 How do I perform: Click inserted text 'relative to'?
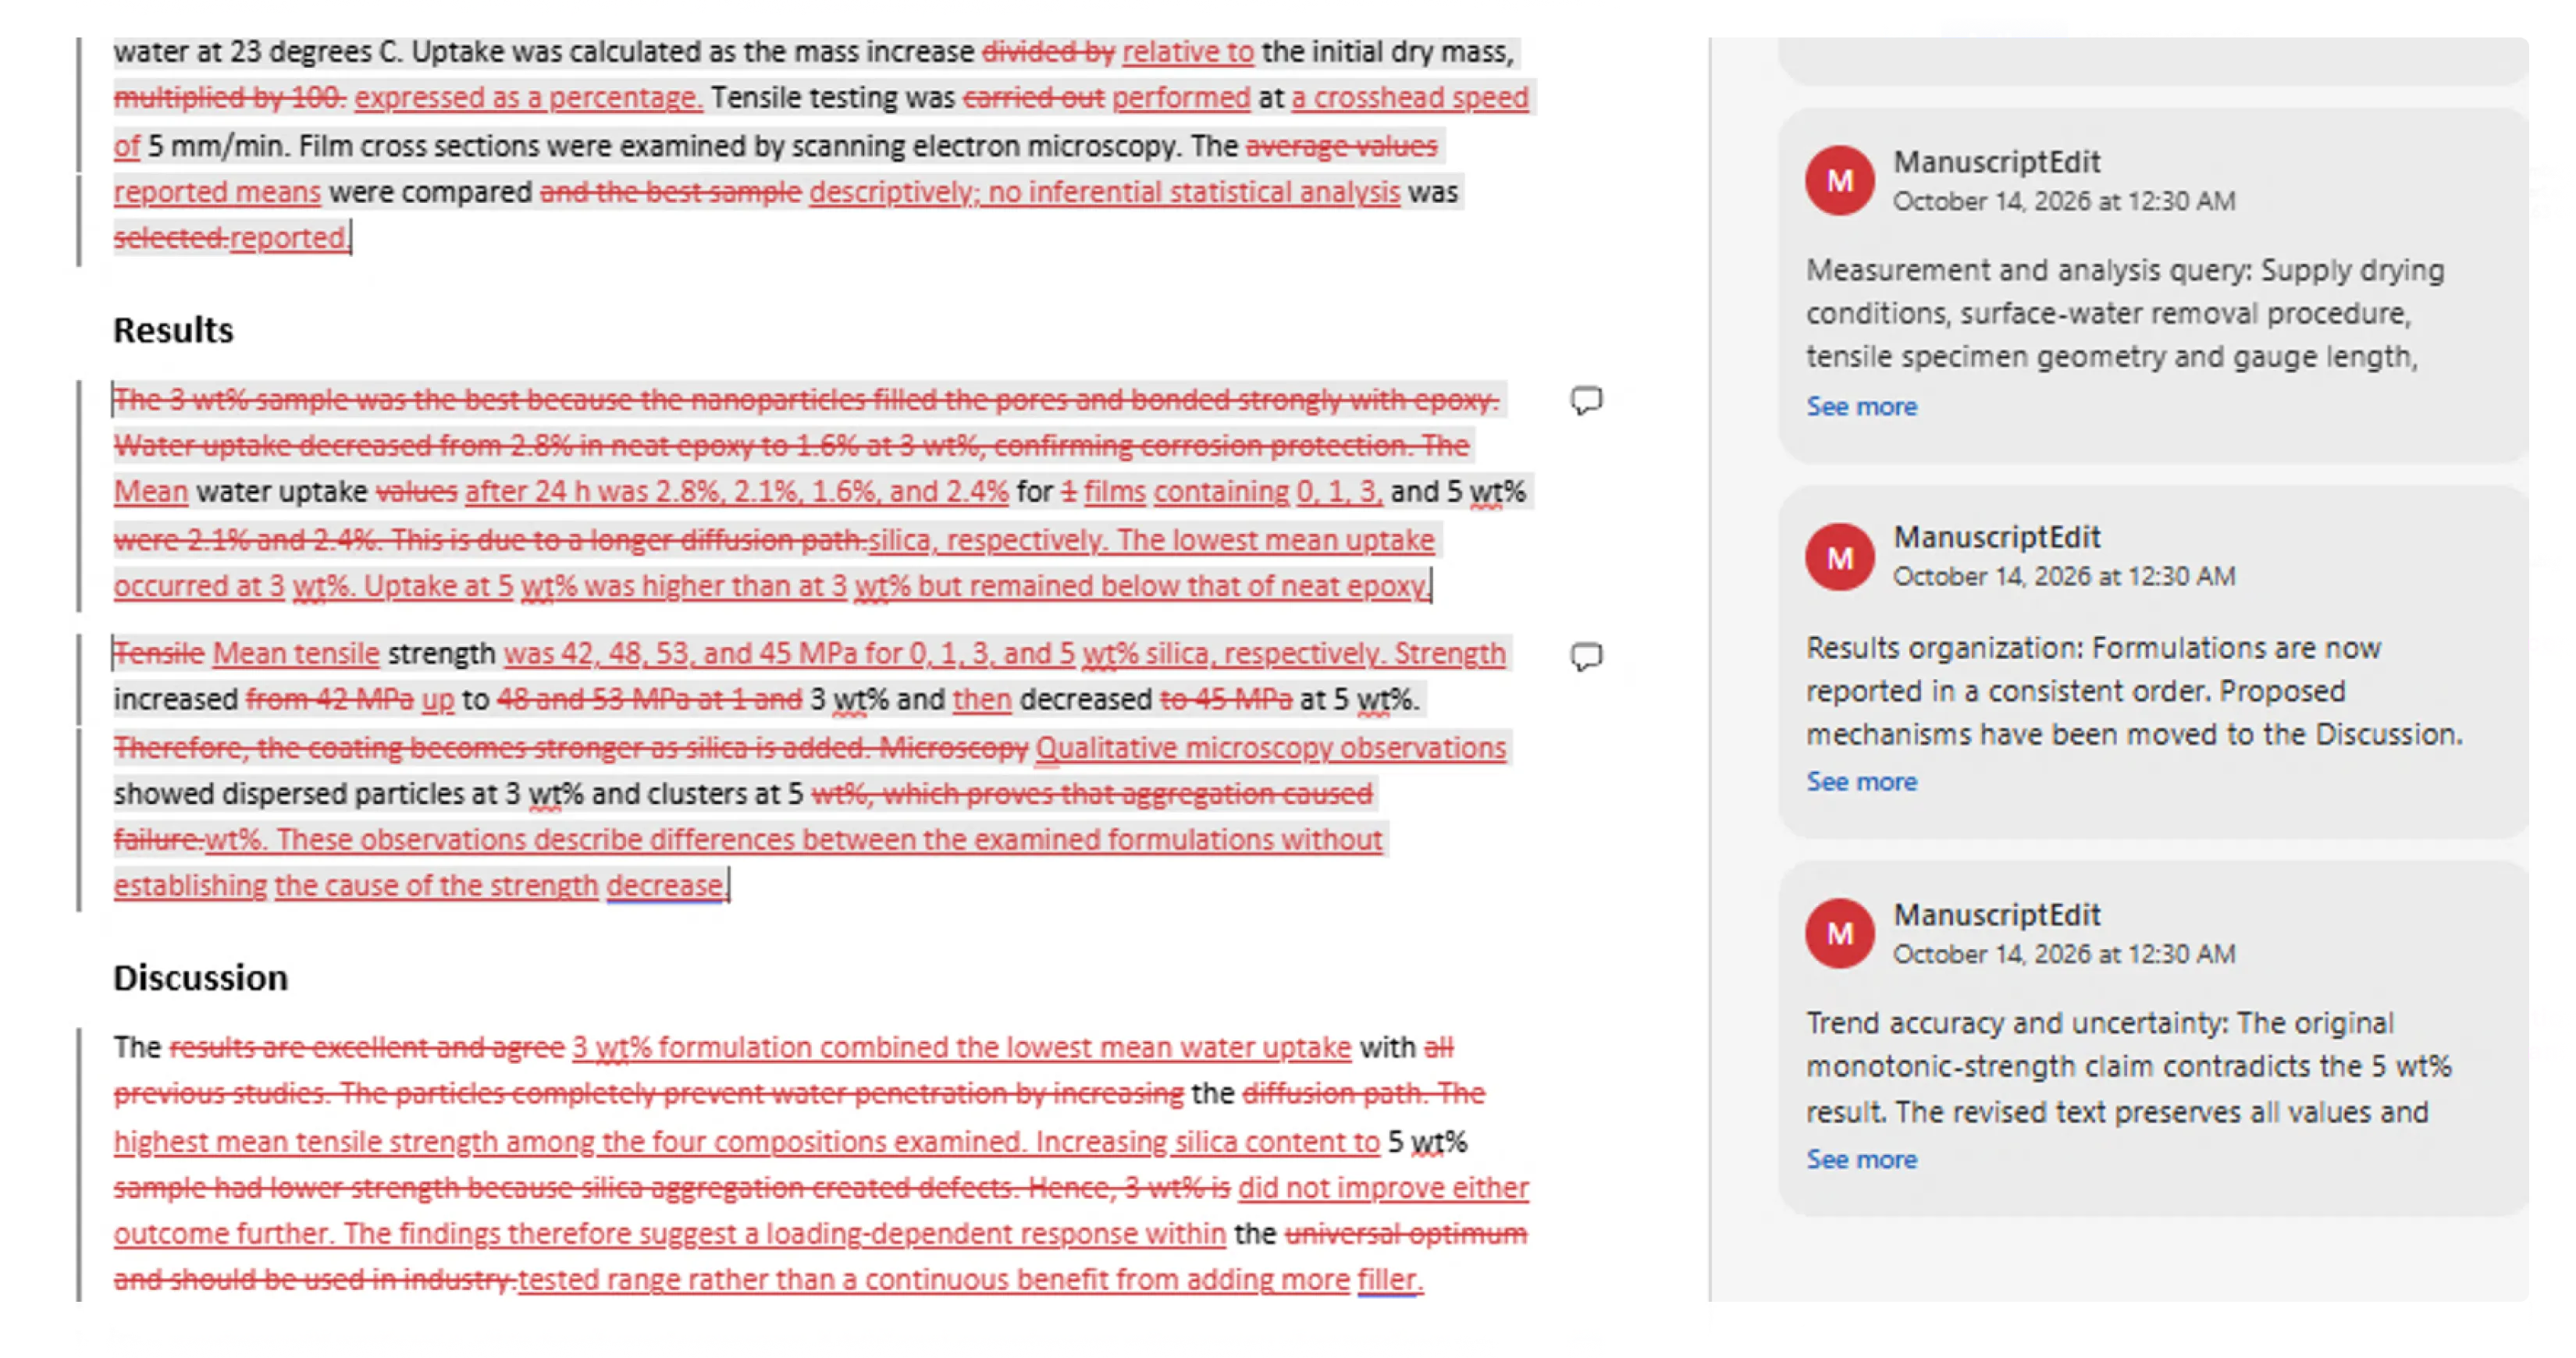click(x=1187, y=52)
